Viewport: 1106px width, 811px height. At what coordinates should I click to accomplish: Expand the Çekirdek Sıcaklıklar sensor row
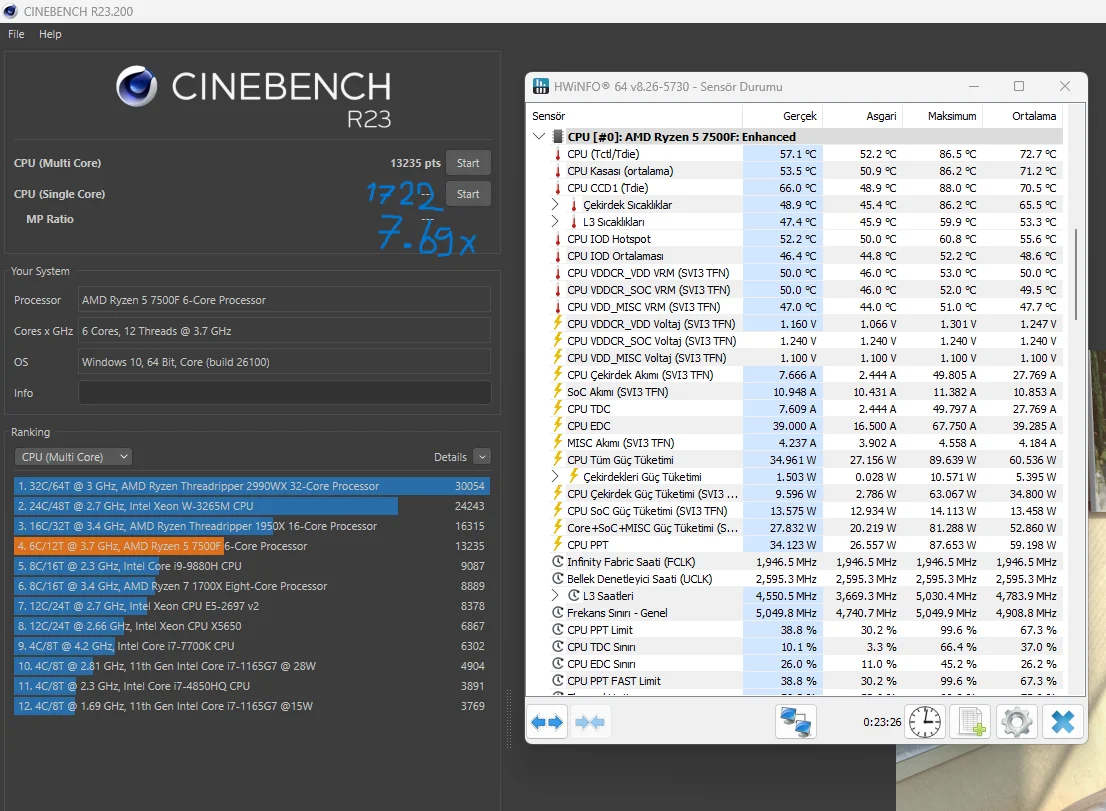[555, 205]
